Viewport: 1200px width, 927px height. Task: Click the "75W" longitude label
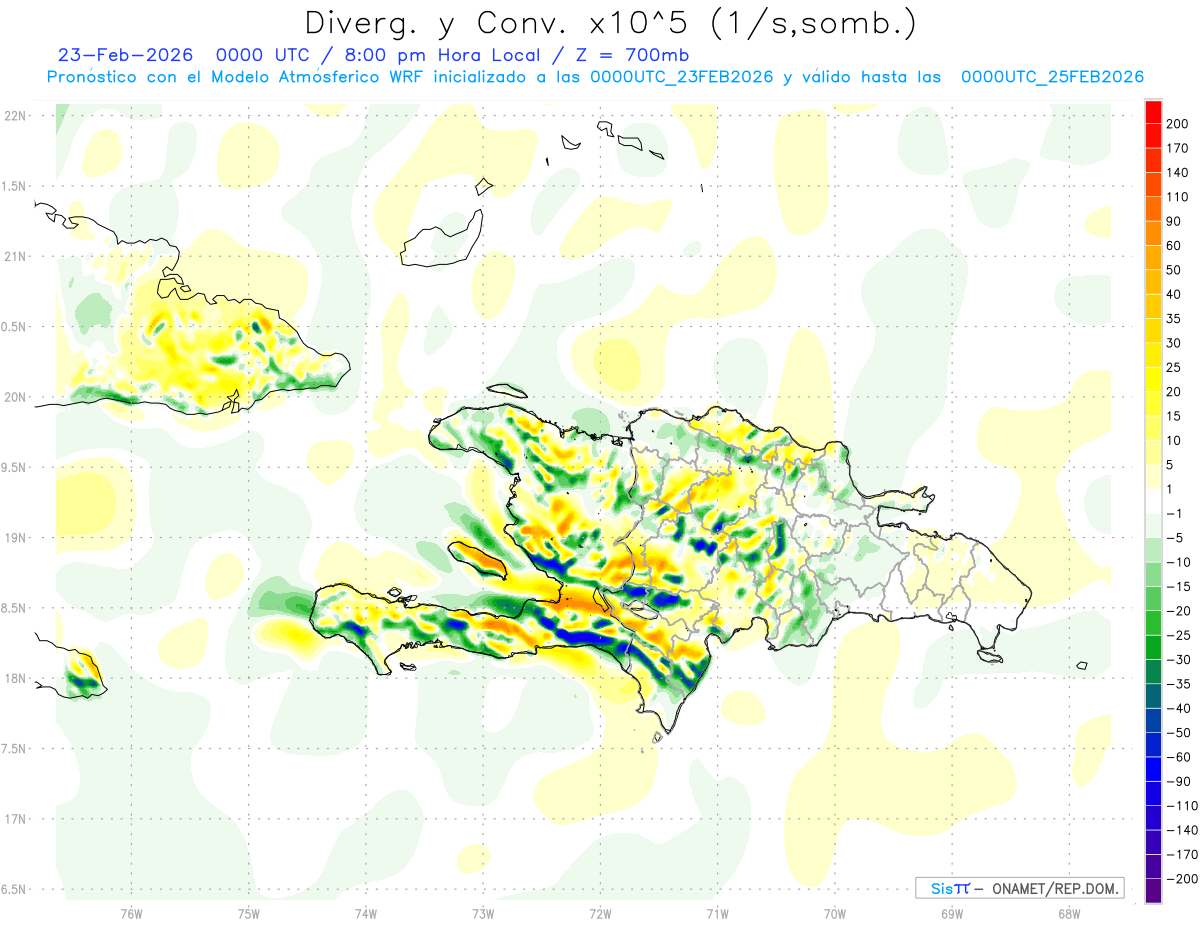pyautogui.click(x=249, y=913)
